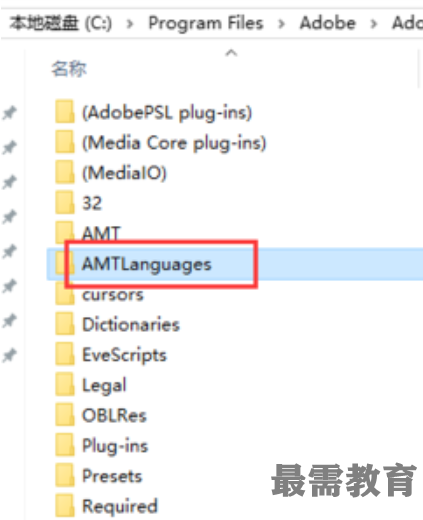The image size is (423, 520).
Task: Click the OBLRes folder icon
Action: 65,415
